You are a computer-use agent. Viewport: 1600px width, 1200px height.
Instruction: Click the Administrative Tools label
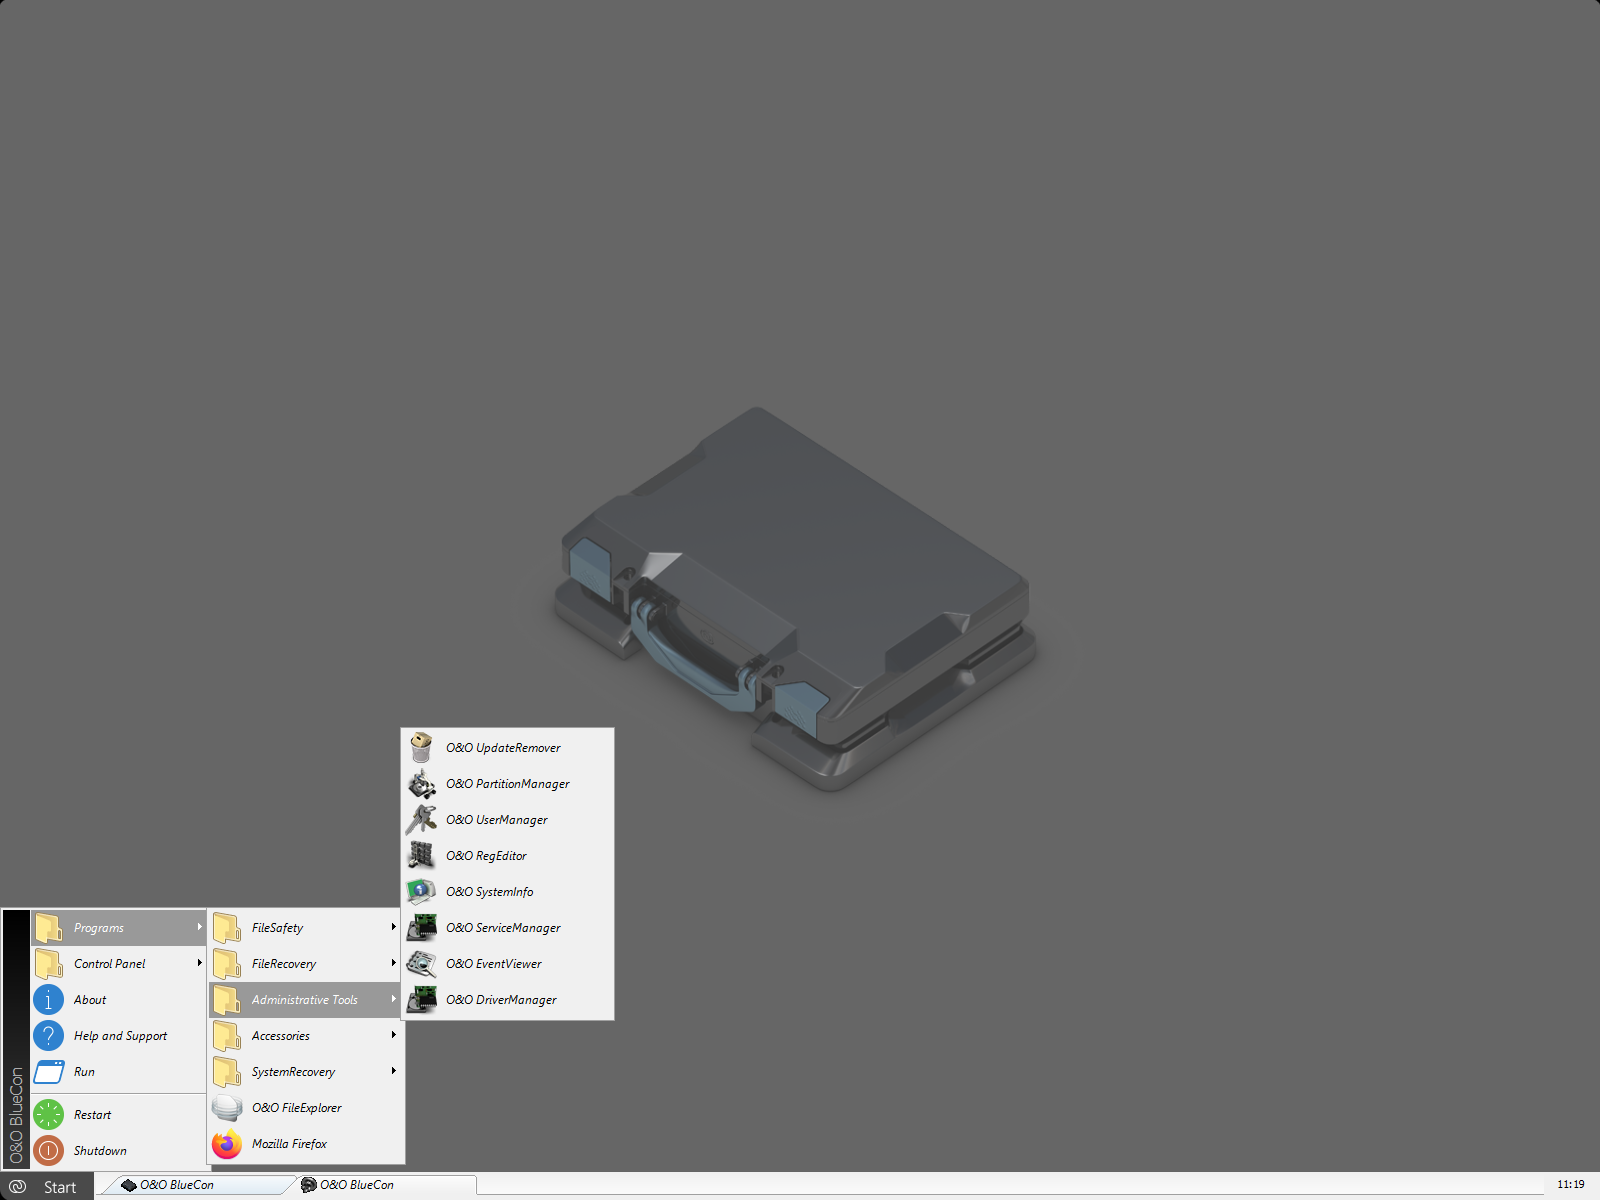pyautogui.click(x=305, y=1000)
